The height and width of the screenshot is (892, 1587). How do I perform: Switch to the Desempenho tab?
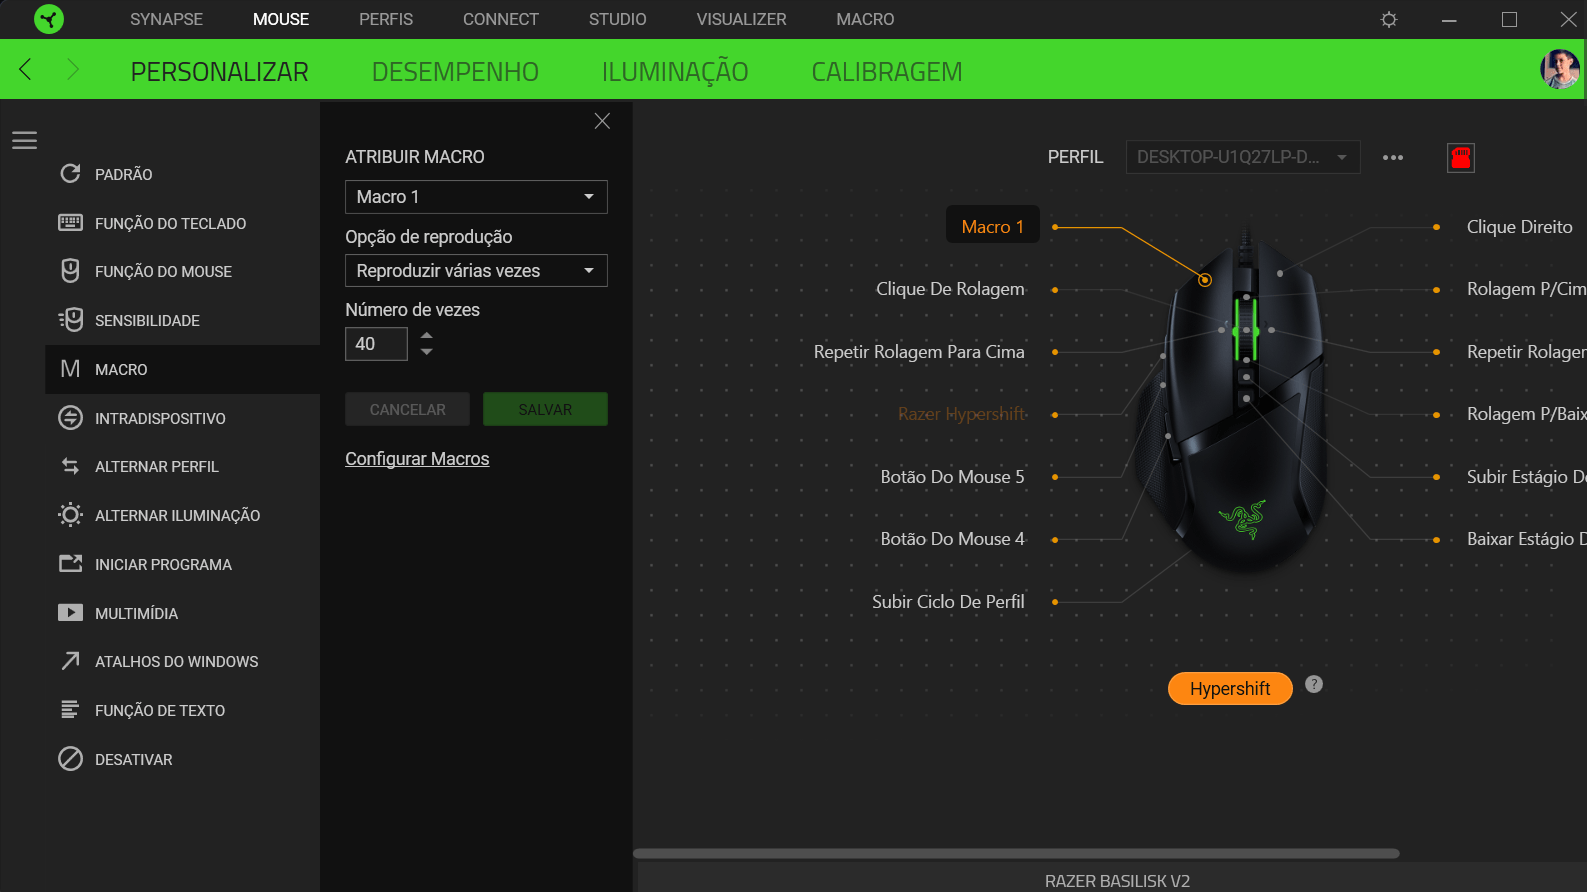click(x=455, y=72)
